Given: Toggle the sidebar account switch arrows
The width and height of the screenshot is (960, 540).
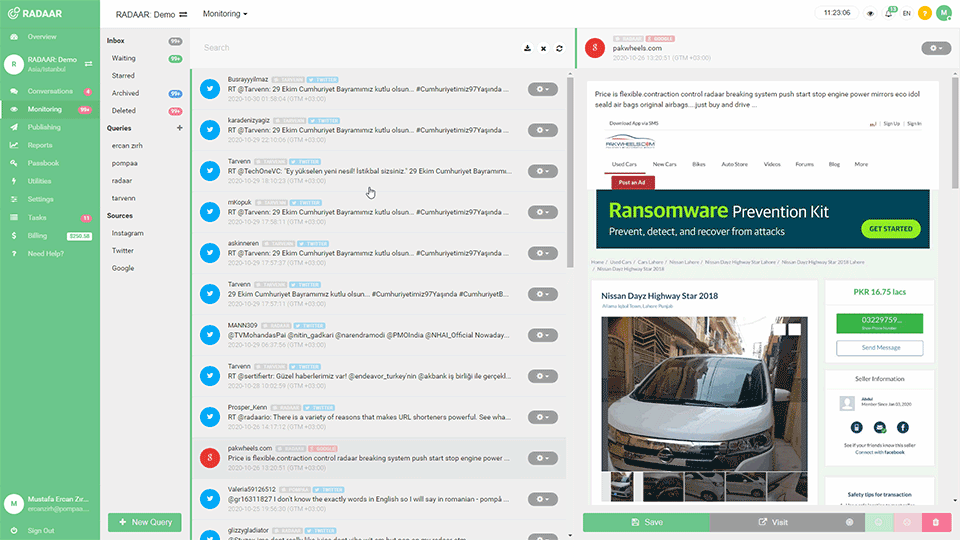Looking at the screenshot, I should [88, 64].
